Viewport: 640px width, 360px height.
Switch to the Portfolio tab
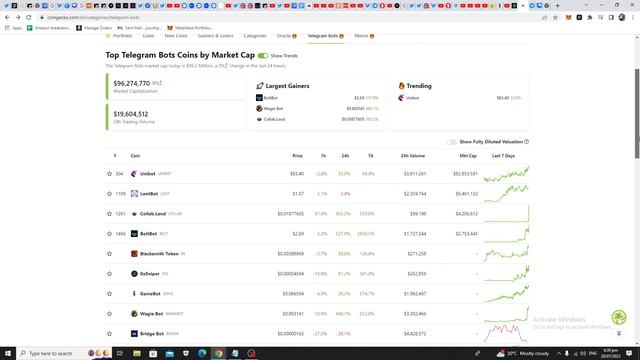119,36
